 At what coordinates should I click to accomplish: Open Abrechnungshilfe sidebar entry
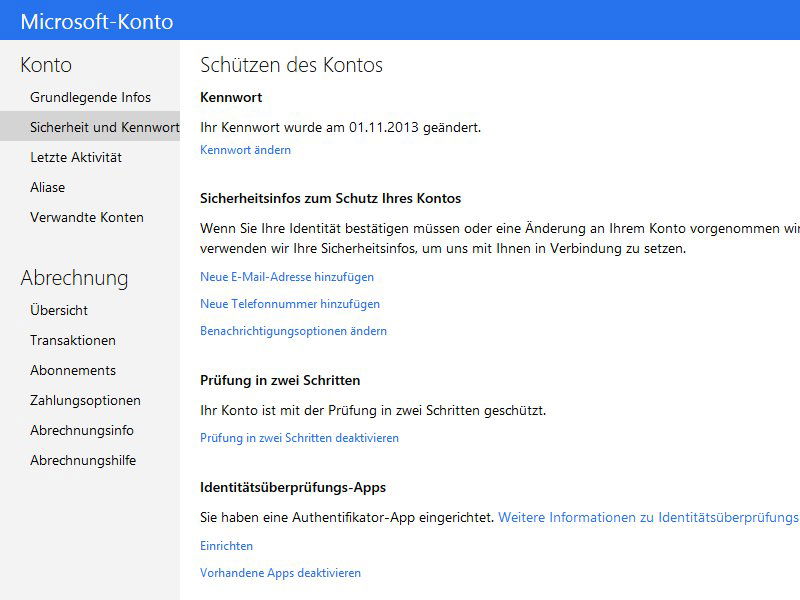click(83, 461)
